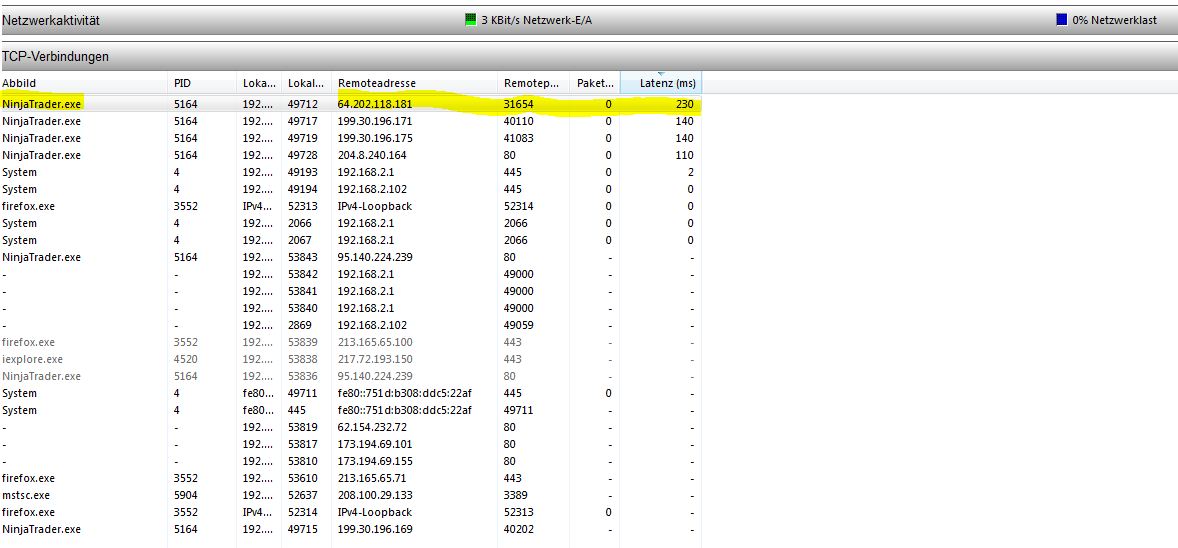Click the latency value 110
This screenshot has width=1178, height=548.
[684, 155]
